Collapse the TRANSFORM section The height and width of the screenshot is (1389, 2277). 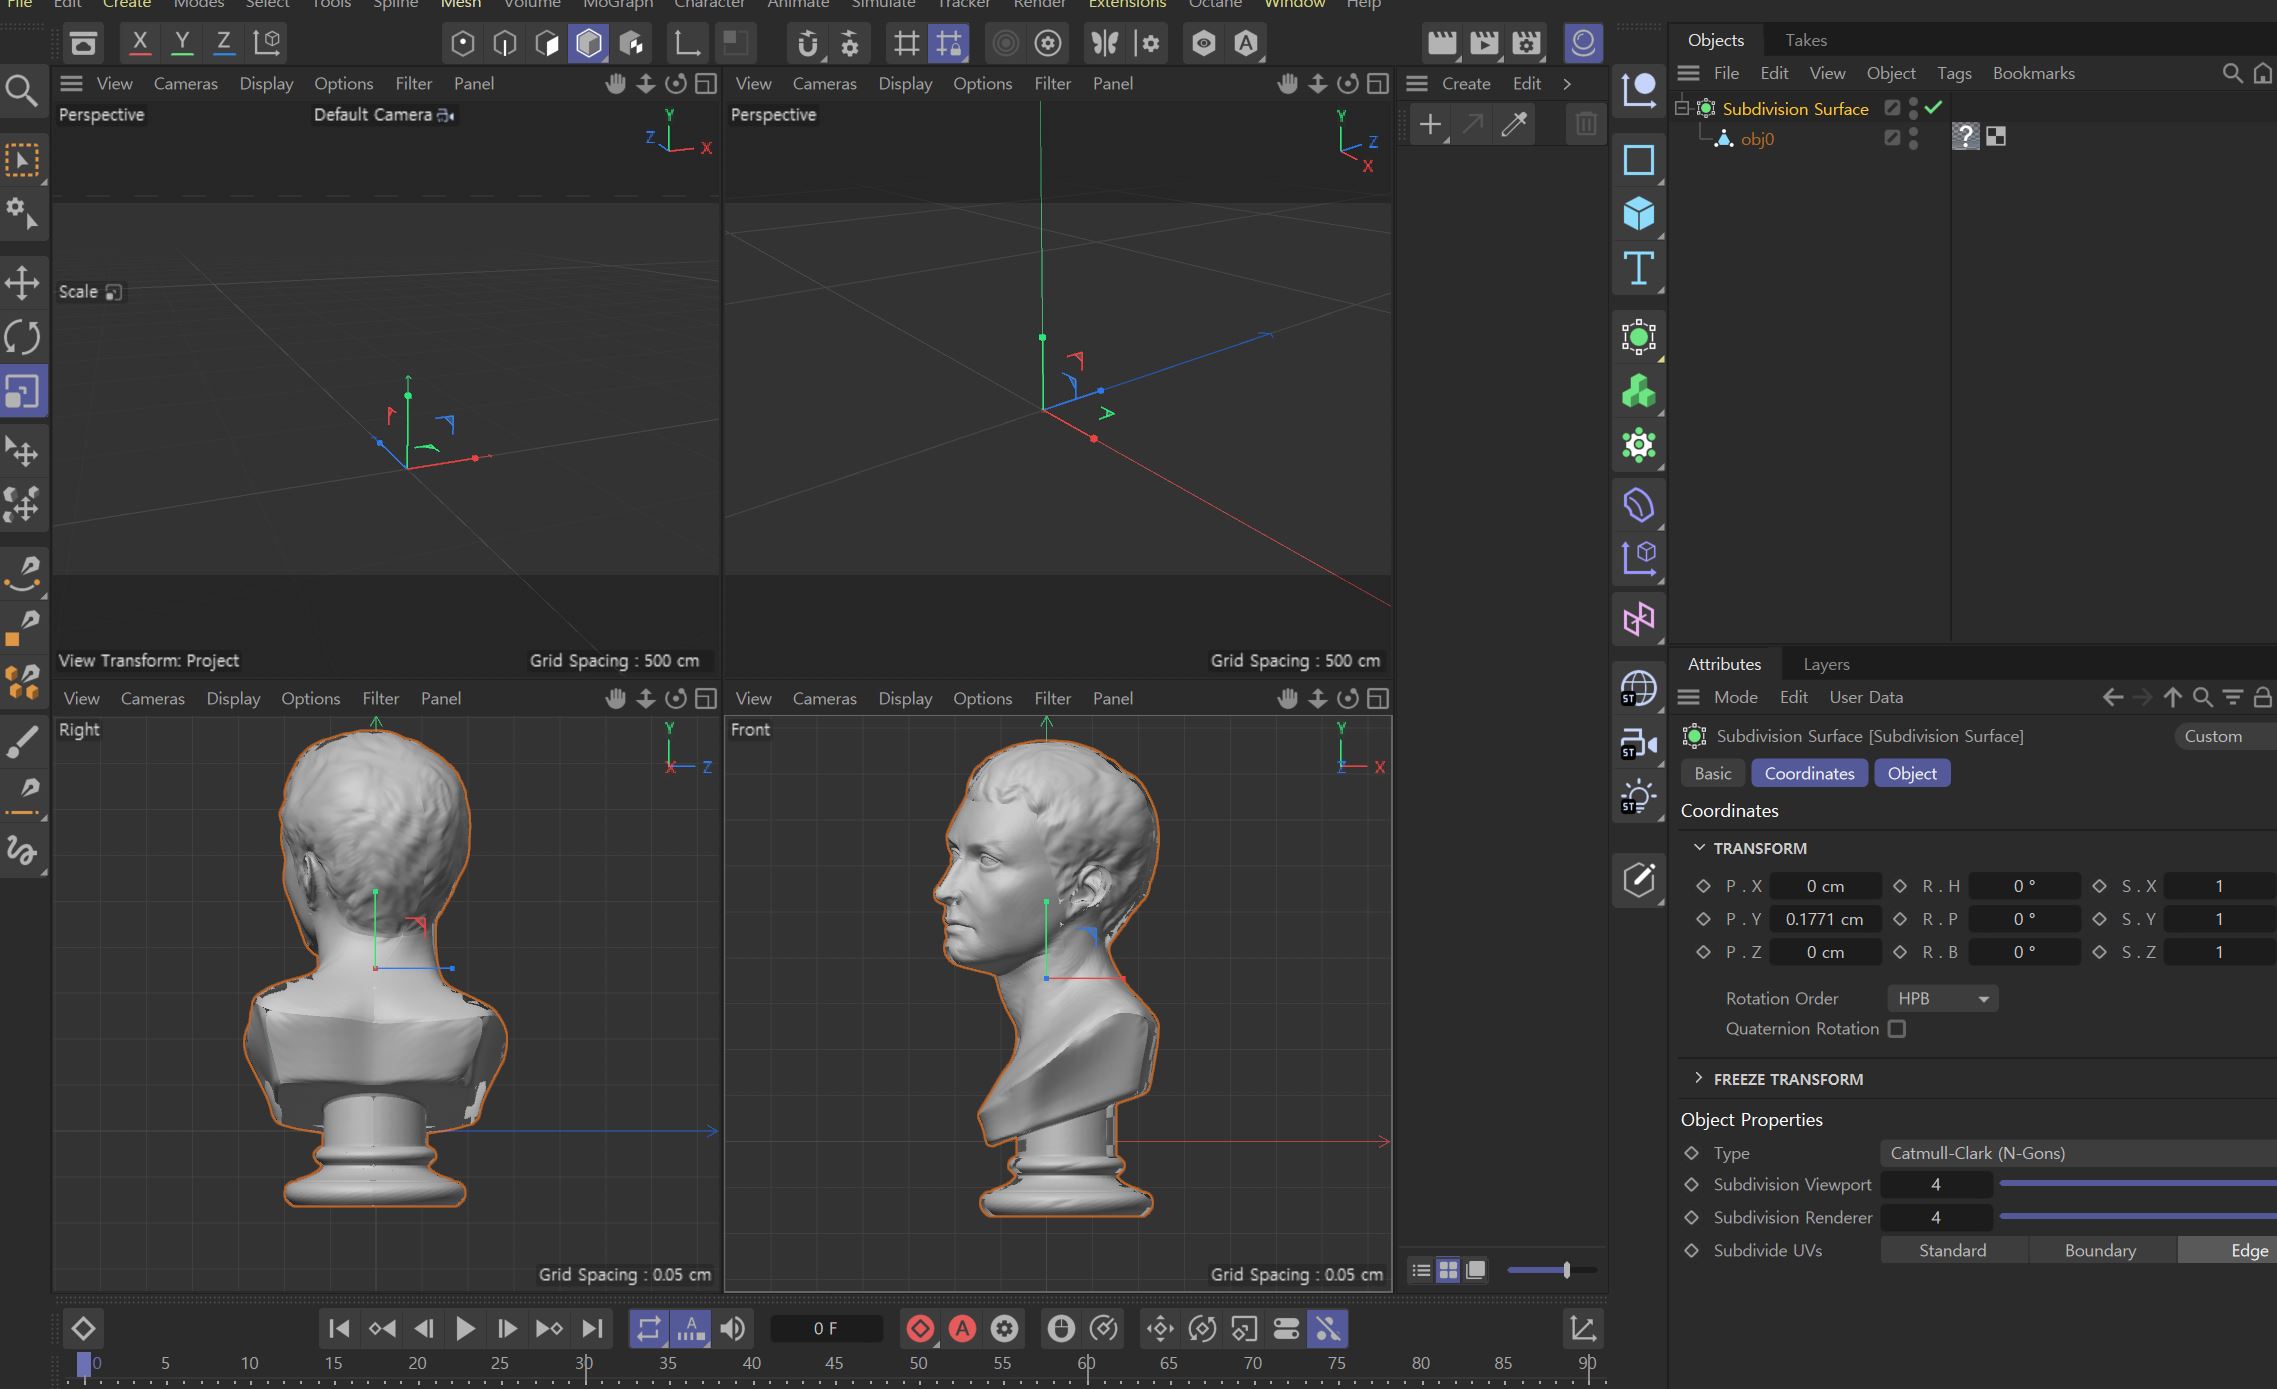coord(1699,847)
